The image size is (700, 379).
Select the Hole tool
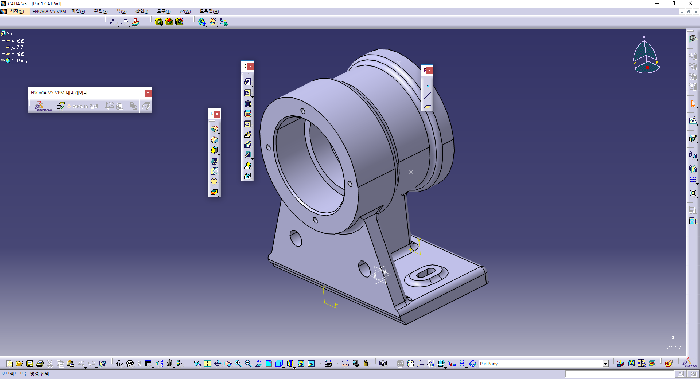[247, 124]
